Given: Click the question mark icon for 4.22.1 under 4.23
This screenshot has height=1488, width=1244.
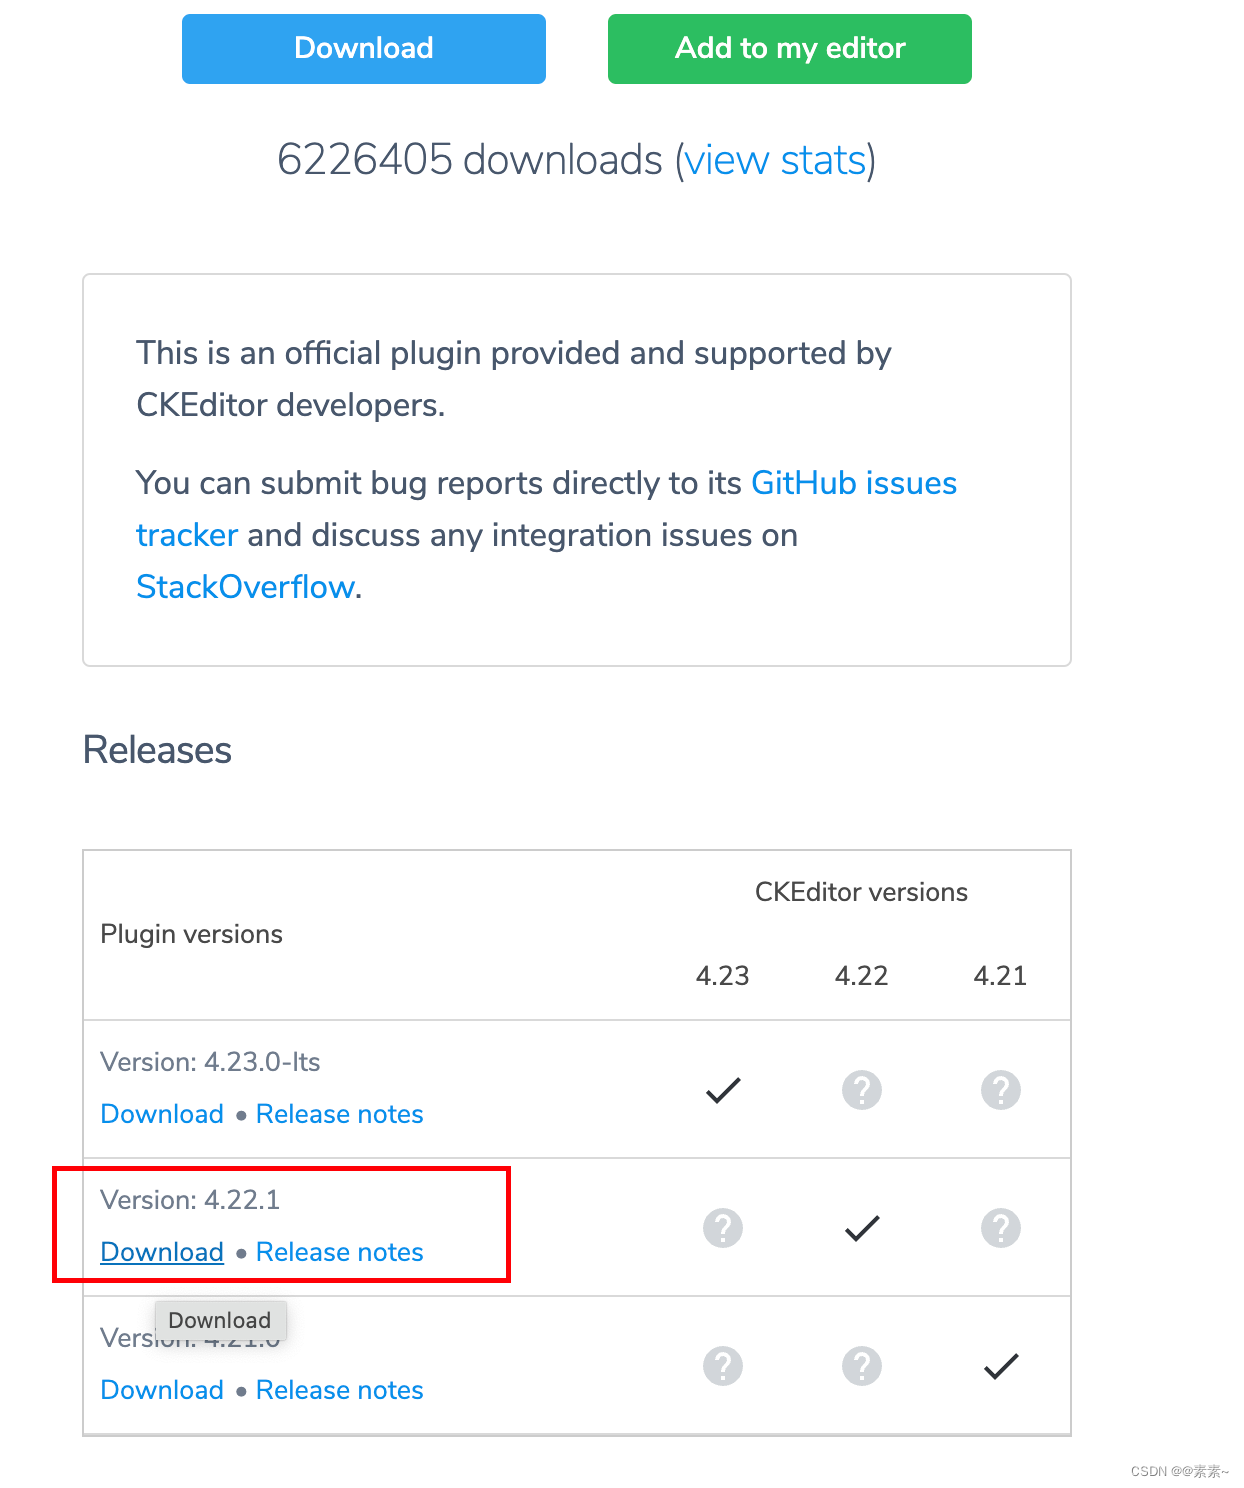Looking at the screenshot, I should coord(723,1228).
